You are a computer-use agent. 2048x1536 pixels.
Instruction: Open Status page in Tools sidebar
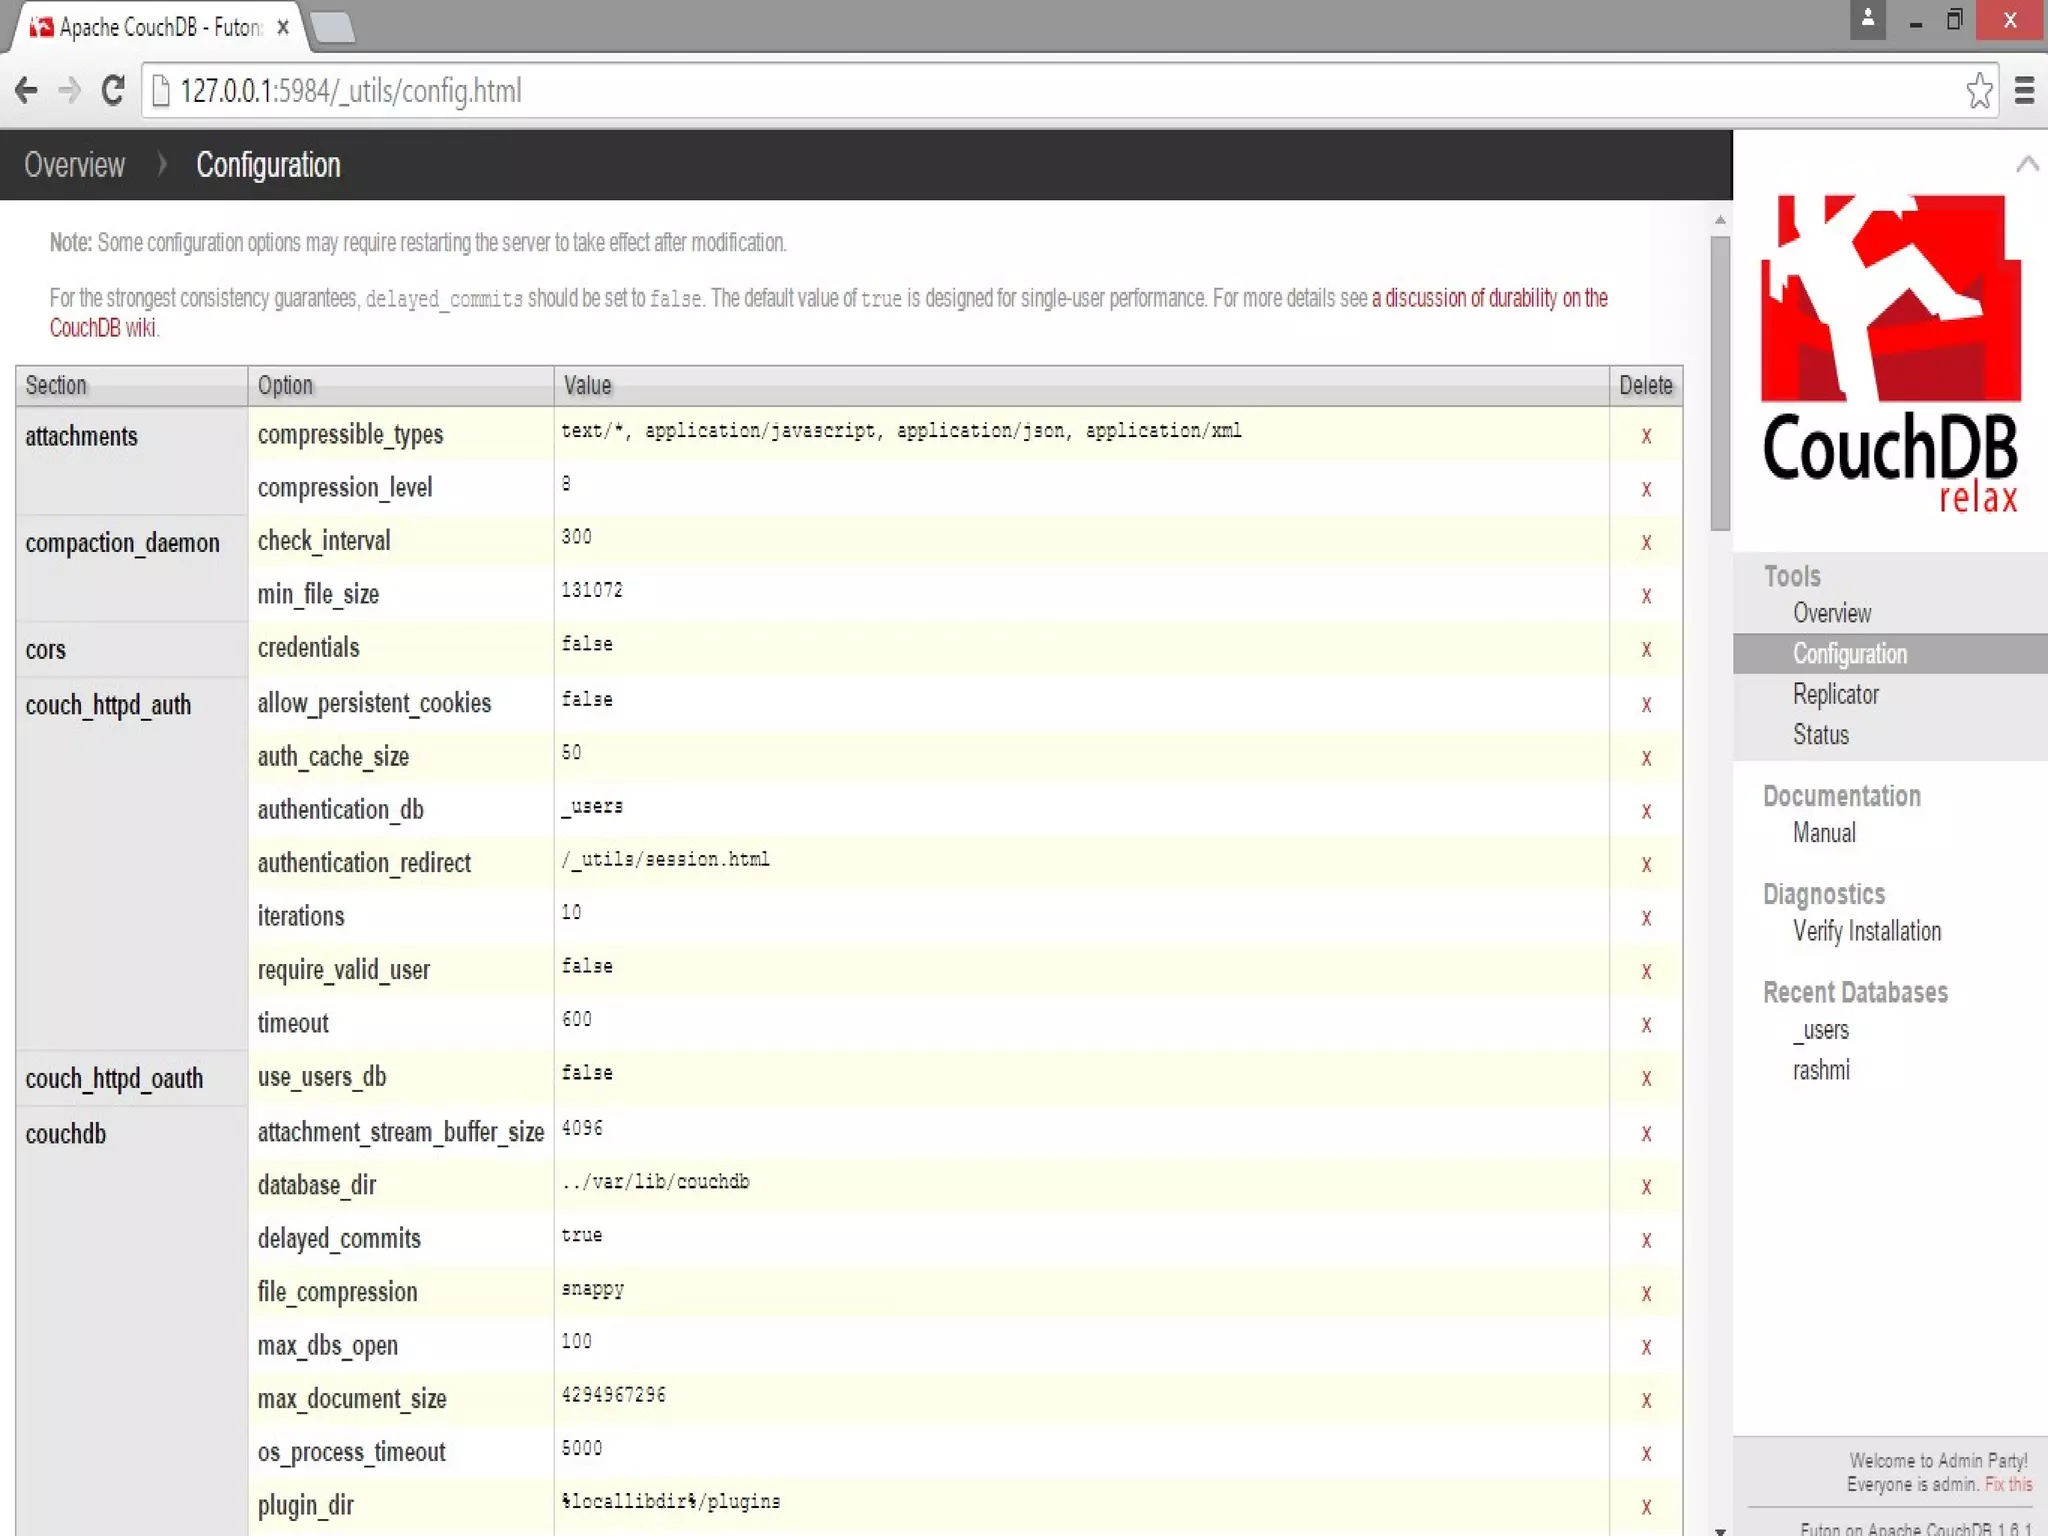pos(1820,735)
